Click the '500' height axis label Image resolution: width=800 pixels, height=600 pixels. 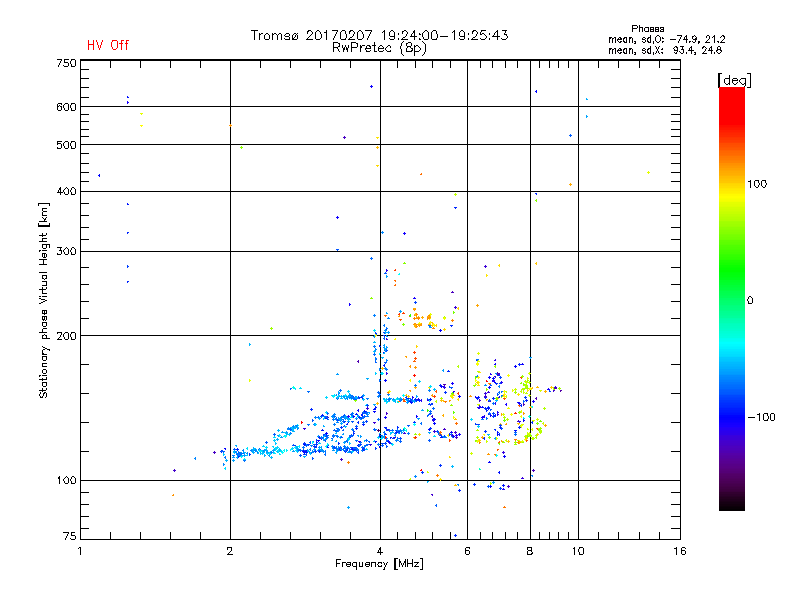tap(66, 145)
